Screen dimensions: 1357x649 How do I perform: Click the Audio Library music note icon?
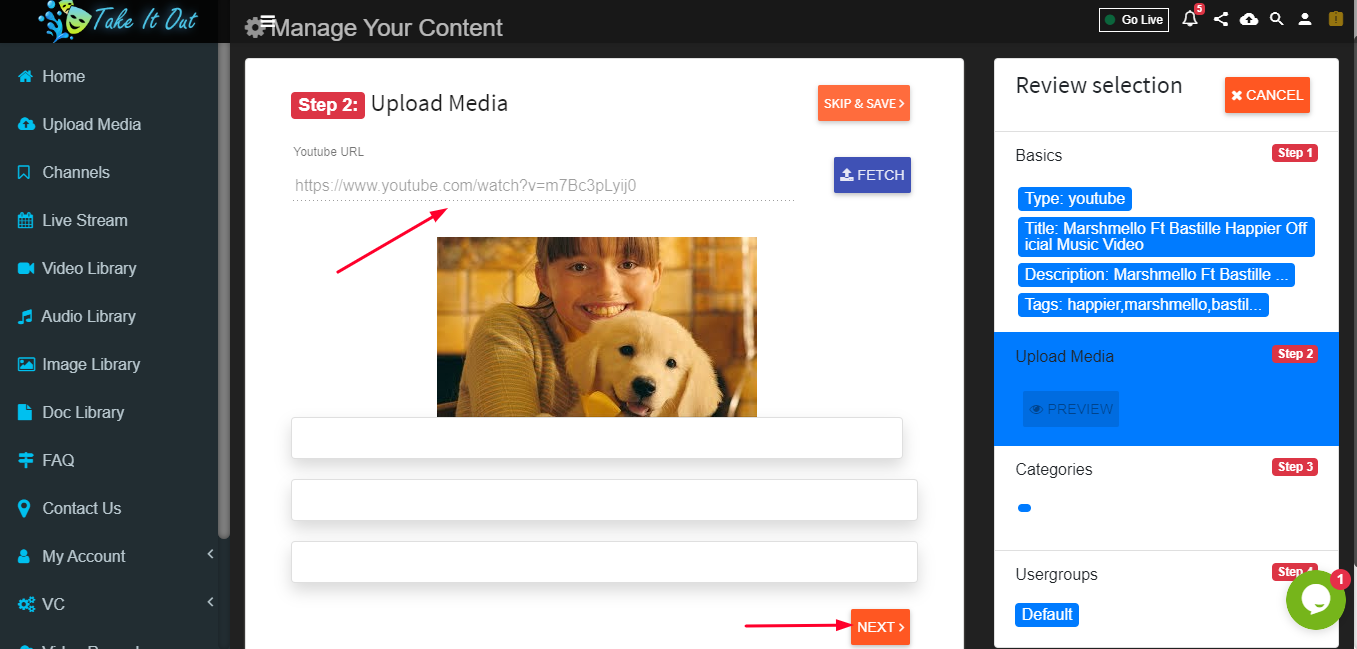coord(25,316)
